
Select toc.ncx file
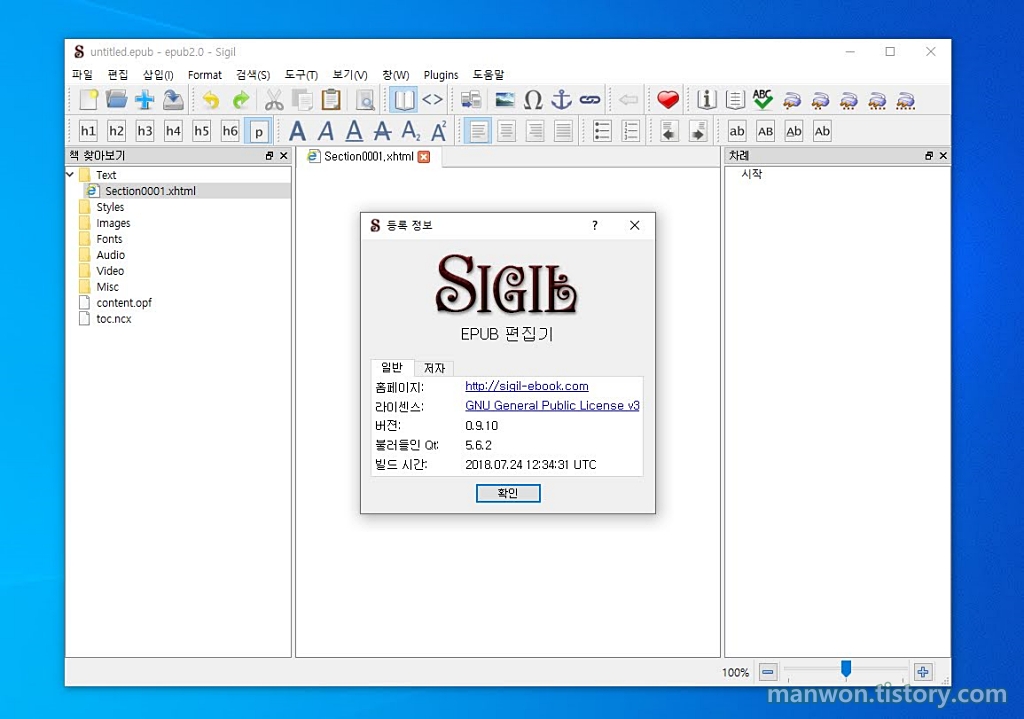point(114,319)
